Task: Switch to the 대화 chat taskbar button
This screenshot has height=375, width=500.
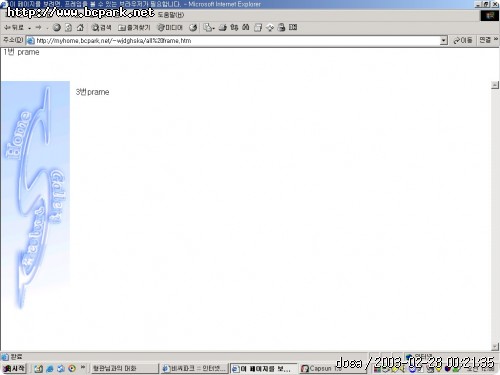Action: click(125, 369)
